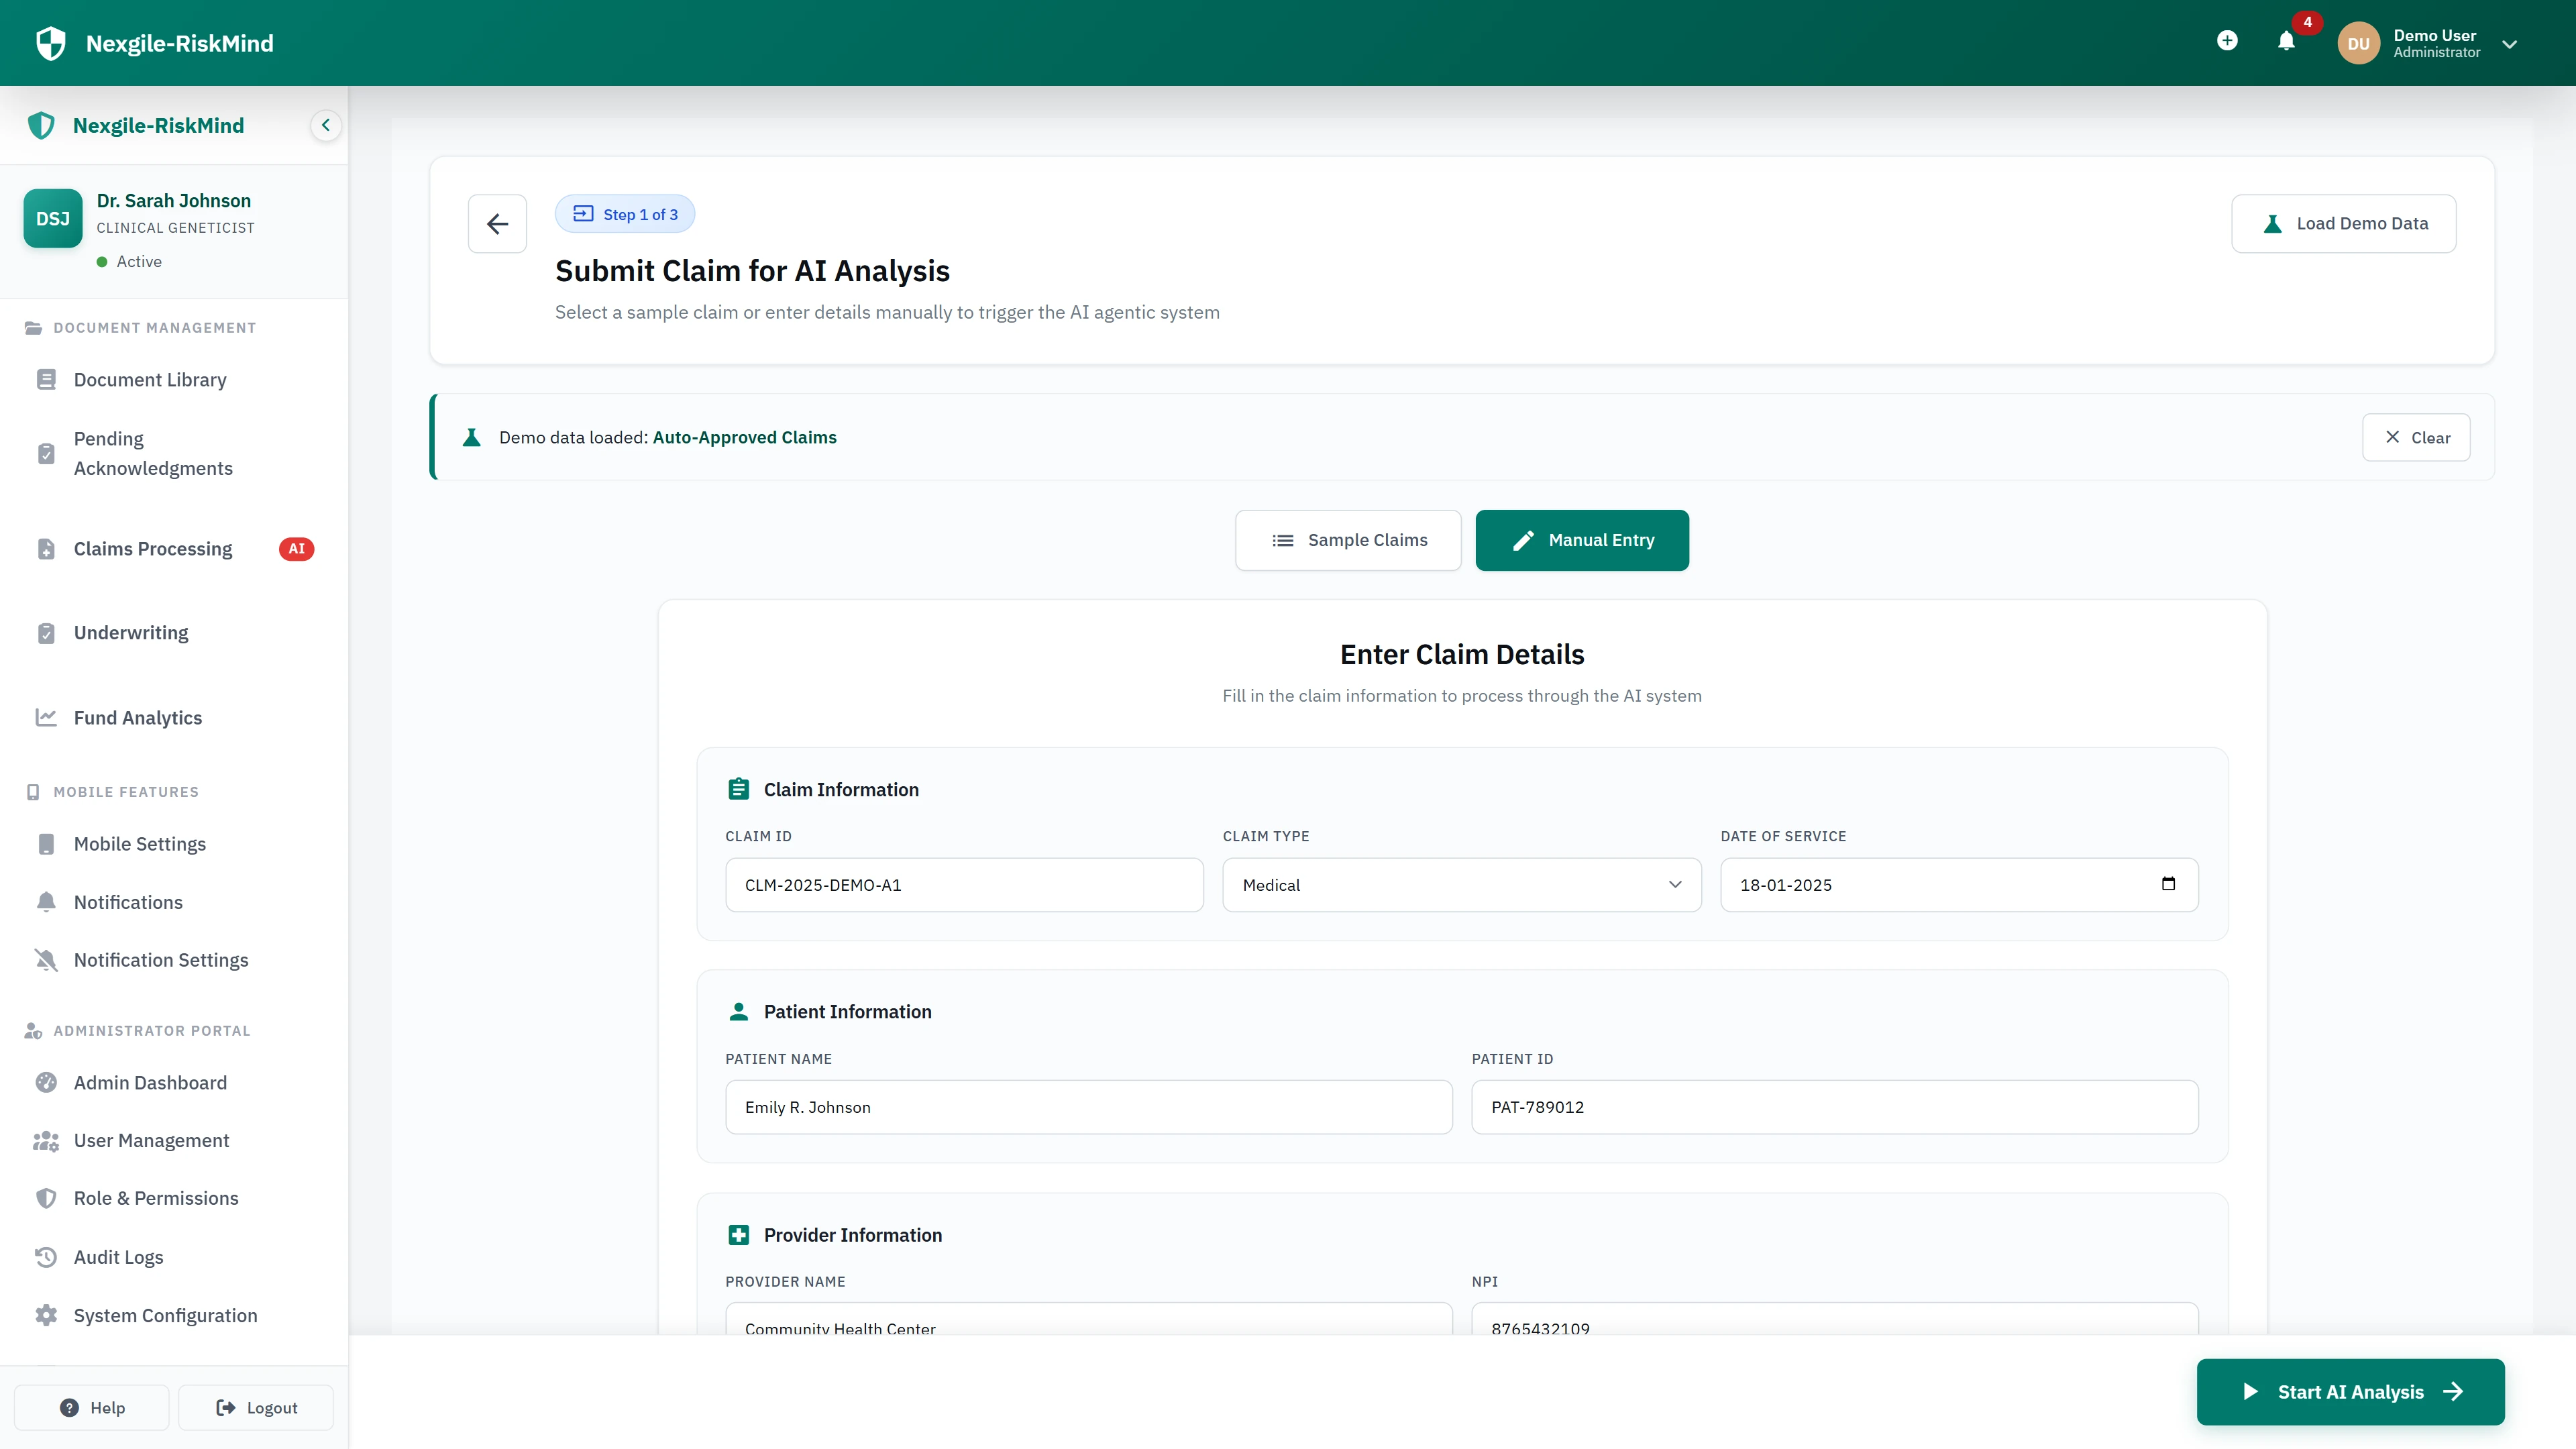Open the notifications bell in top bar

coord(2287,42)
